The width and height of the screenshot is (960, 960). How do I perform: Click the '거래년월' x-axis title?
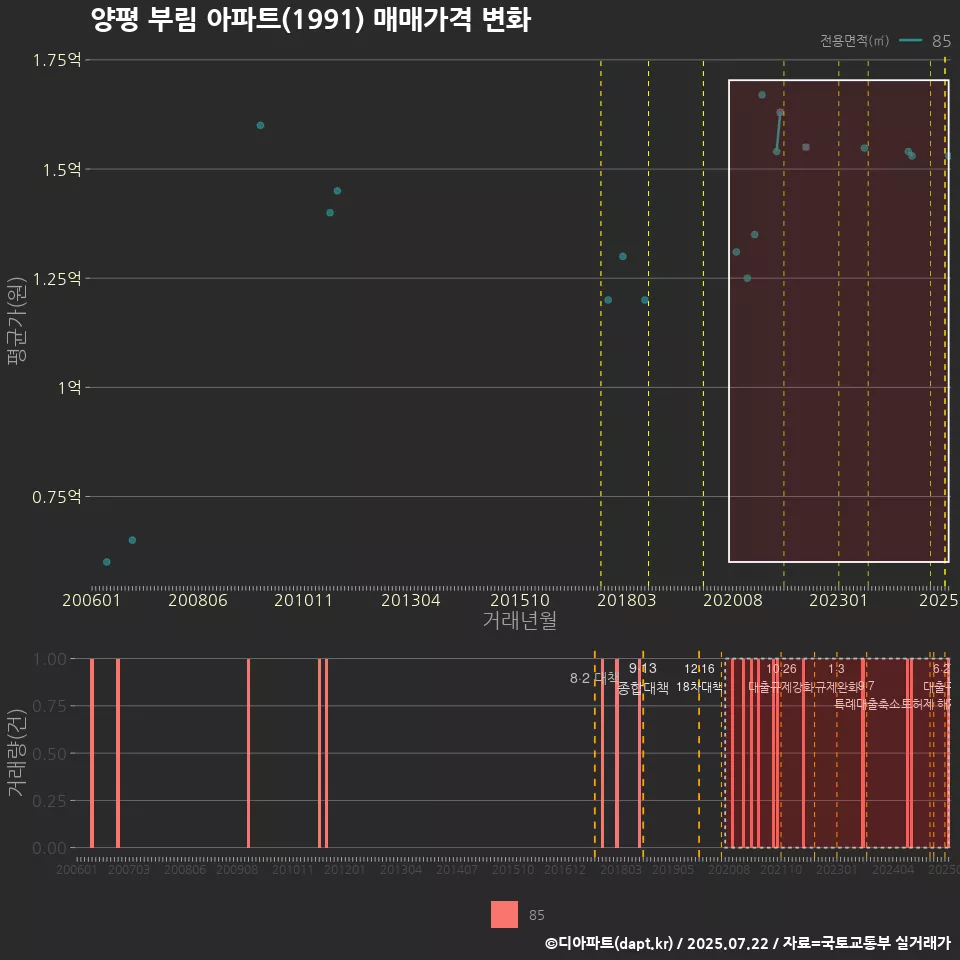point(519,620)
